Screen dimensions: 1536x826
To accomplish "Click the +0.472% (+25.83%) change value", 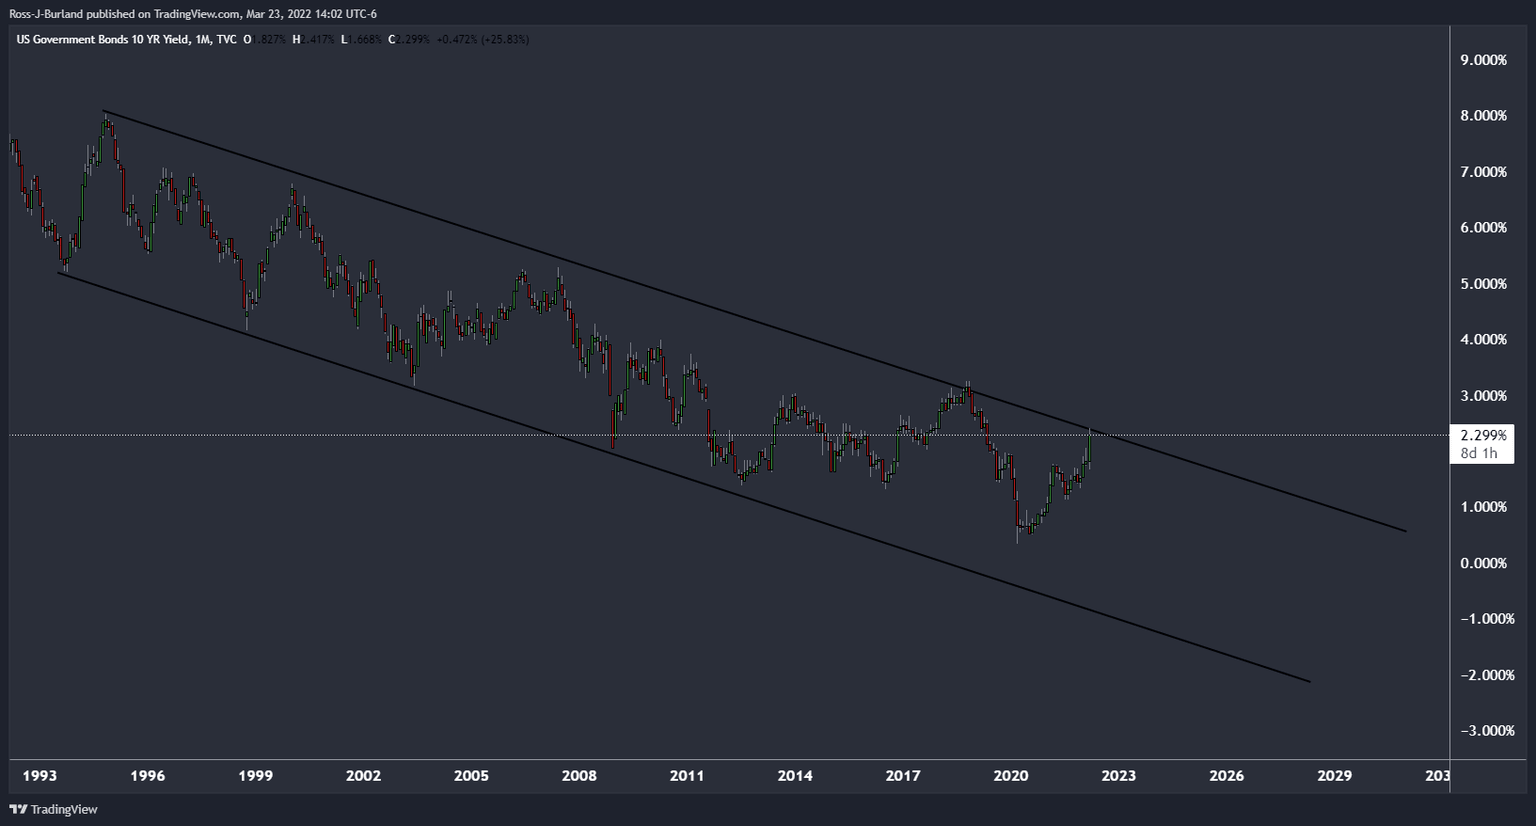I will click(483, 39).
